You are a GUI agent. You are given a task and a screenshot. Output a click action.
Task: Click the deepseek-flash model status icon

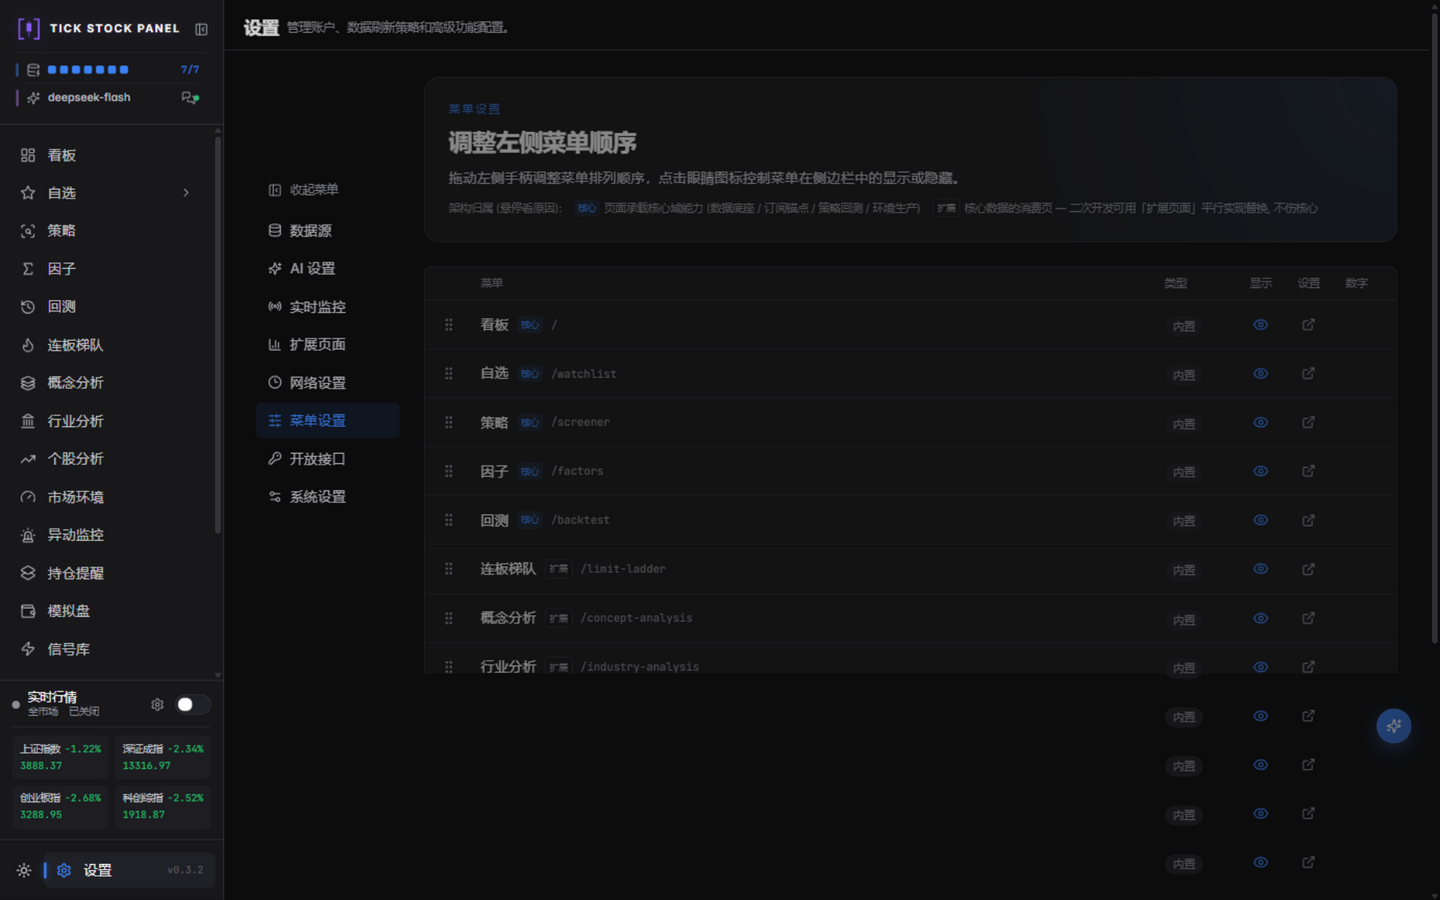[x=190, y=98]
